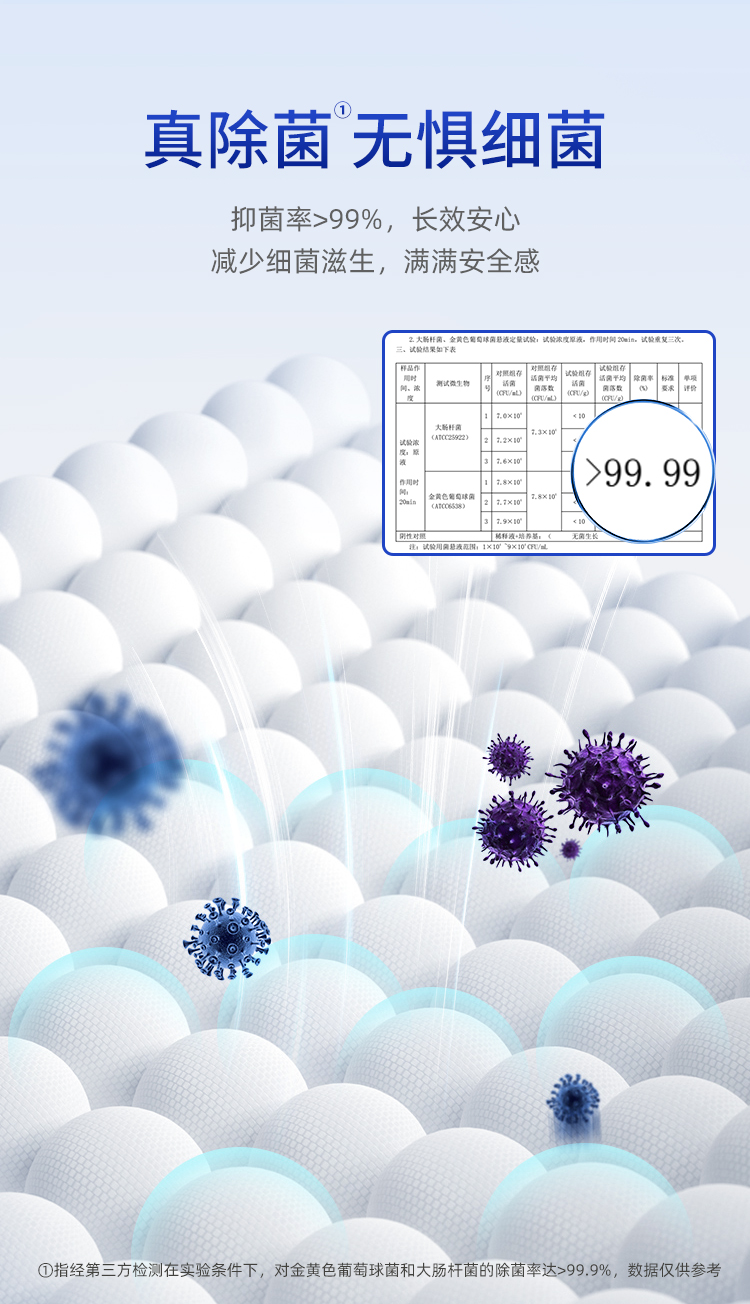Click the tiniest purple virus particle
Image resolution: width=750 pixels, height=1304 pixels.
pyautogui.click(x=570, y=849)
